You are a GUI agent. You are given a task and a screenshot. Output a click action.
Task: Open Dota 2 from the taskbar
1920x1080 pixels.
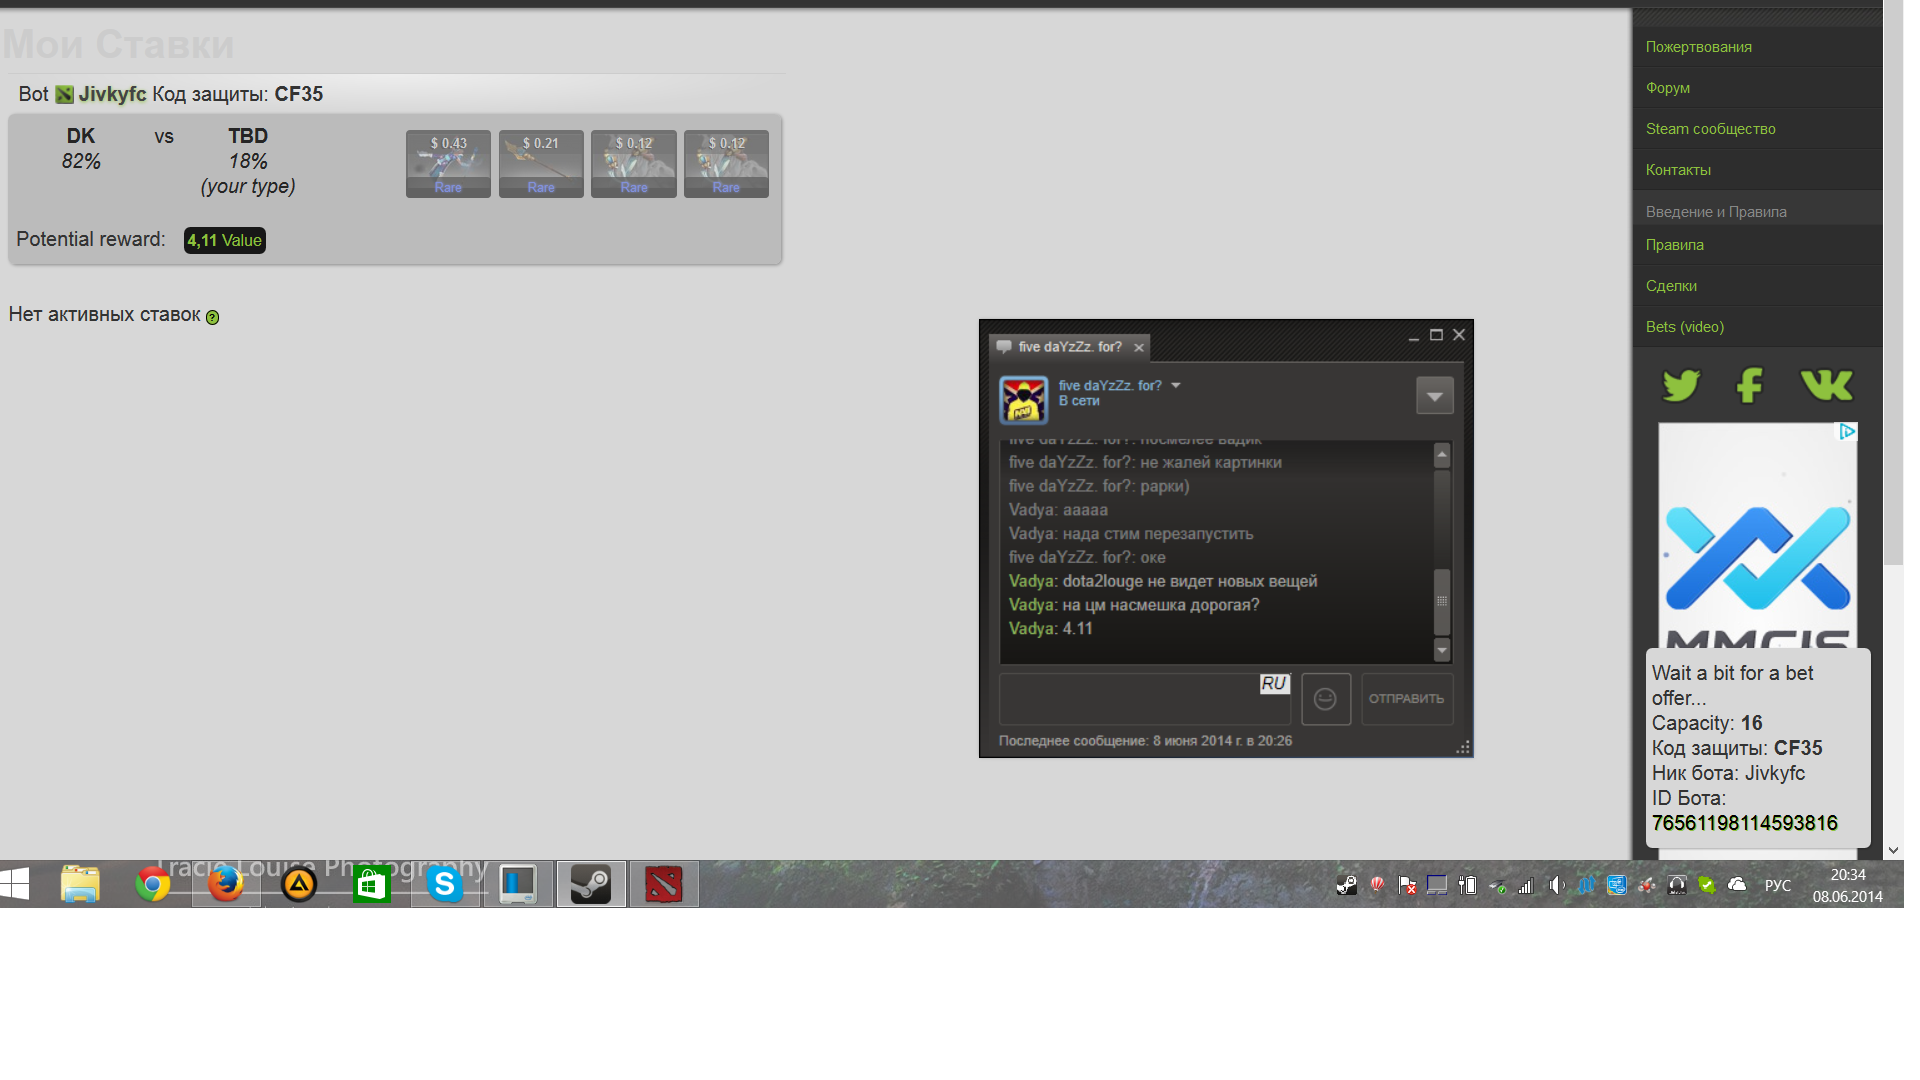pos(664,884)
